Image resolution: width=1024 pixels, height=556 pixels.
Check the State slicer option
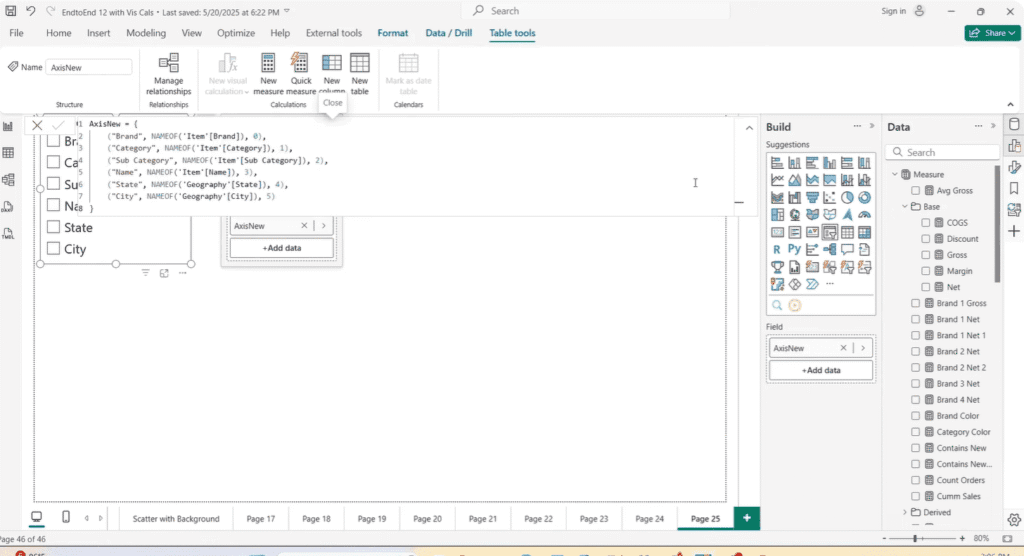tap(54, 227)
